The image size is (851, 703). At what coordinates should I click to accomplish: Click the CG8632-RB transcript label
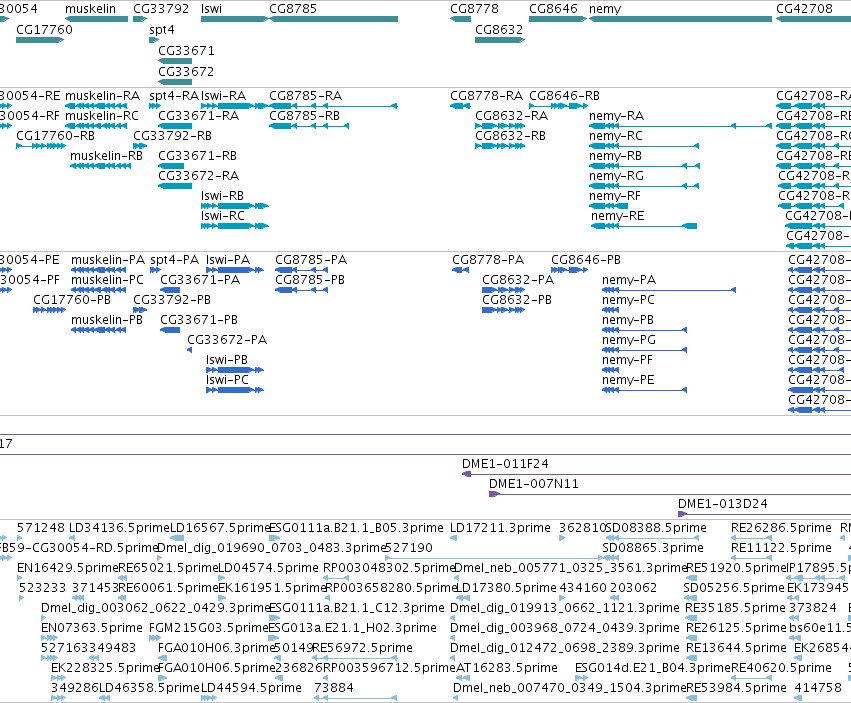coord(511,136)
